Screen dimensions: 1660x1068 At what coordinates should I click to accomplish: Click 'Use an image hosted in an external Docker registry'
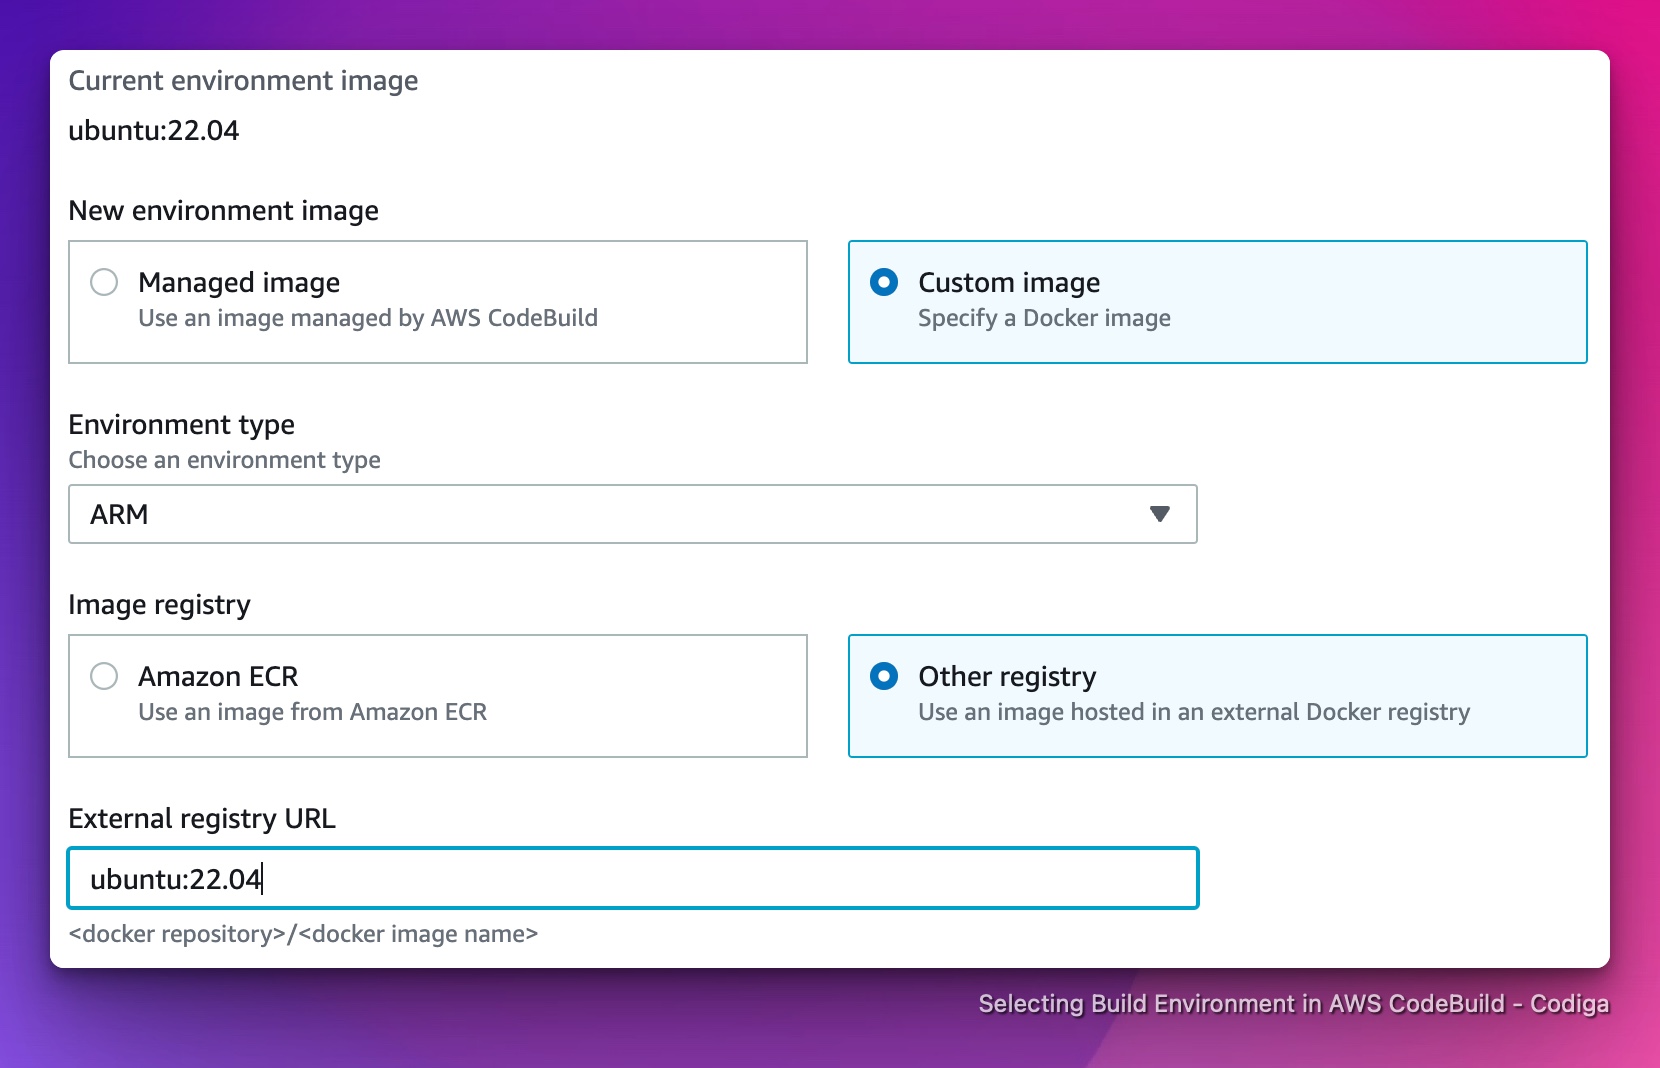(x=1194, y=712)
